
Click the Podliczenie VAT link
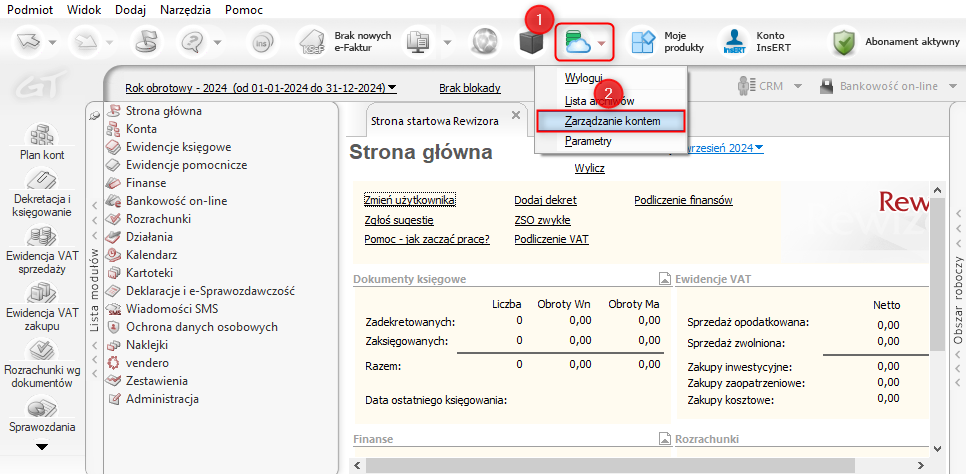click(x=551, y=239)
